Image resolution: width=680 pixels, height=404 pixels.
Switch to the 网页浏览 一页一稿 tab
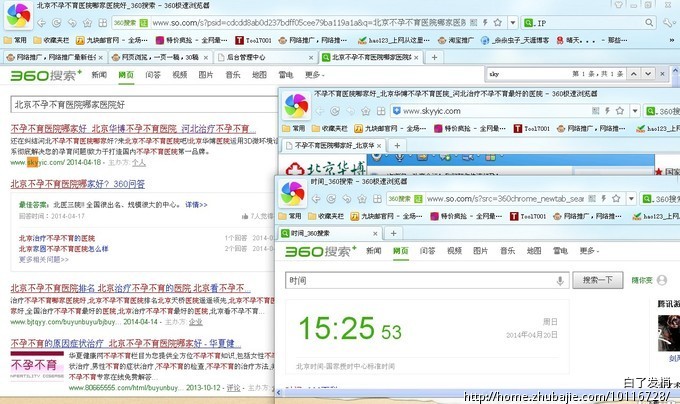[160, 57]
